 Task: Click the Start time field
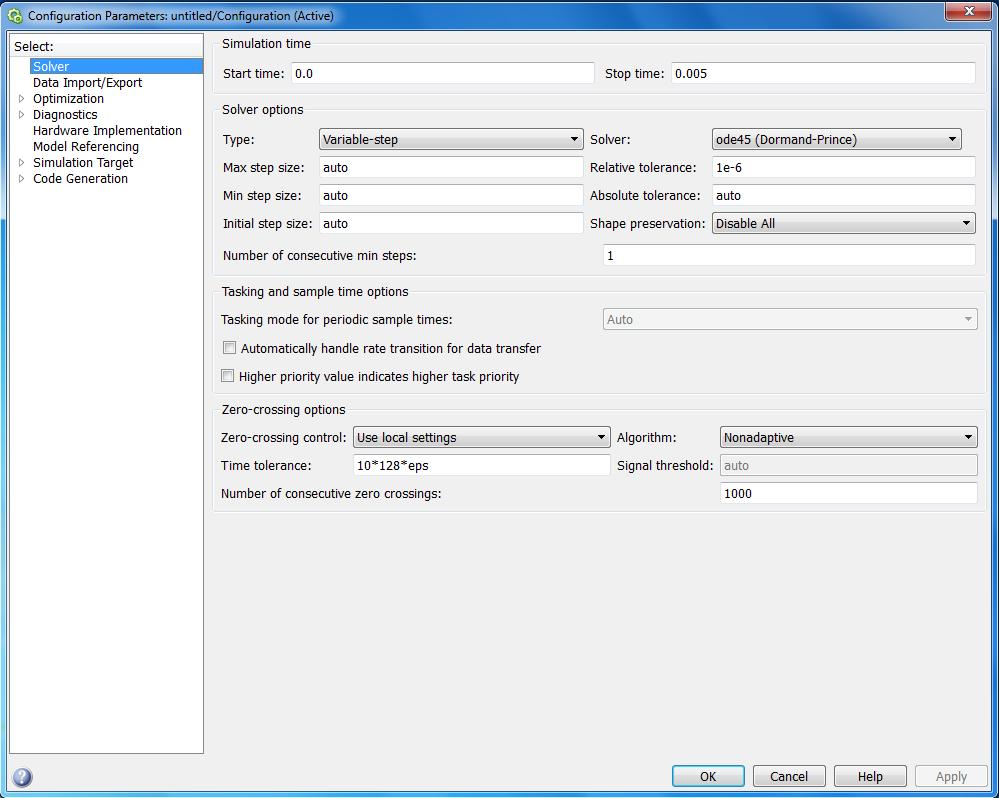click(x=443, y=73)
